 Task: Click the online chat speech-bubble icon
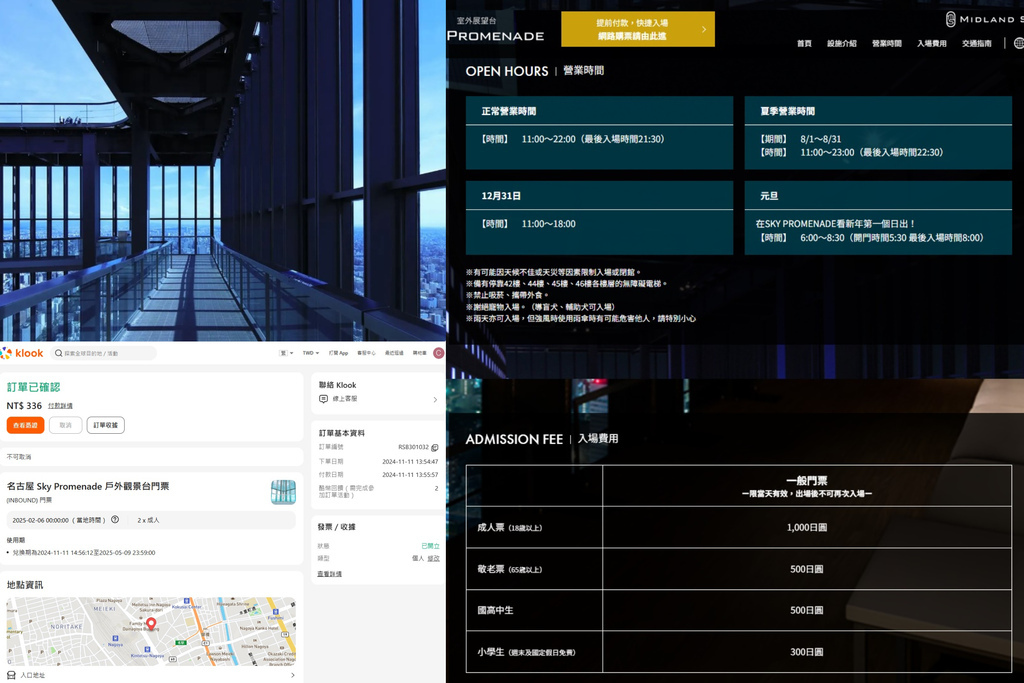[323, 399]
